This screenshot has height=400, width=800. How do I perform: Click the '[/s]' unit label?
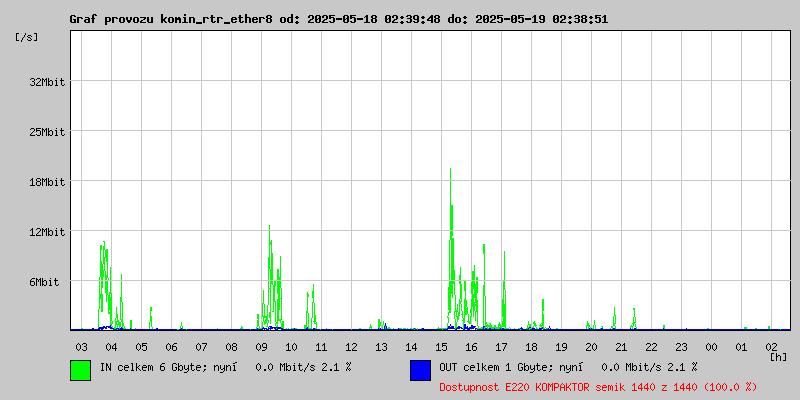pyautogui.click(x=27, y=37)
